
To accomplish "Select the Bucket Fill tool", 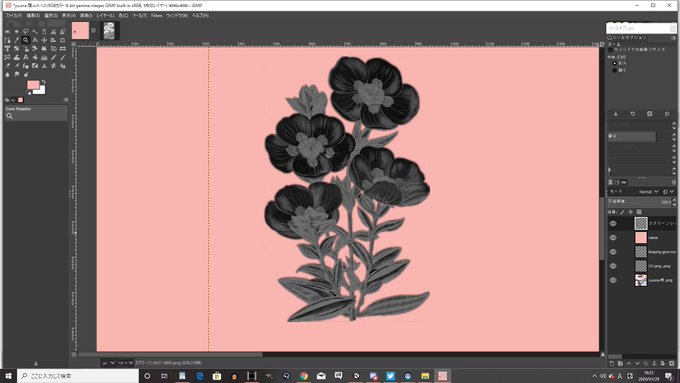I will pyautogui.click(x=35, y=57).
